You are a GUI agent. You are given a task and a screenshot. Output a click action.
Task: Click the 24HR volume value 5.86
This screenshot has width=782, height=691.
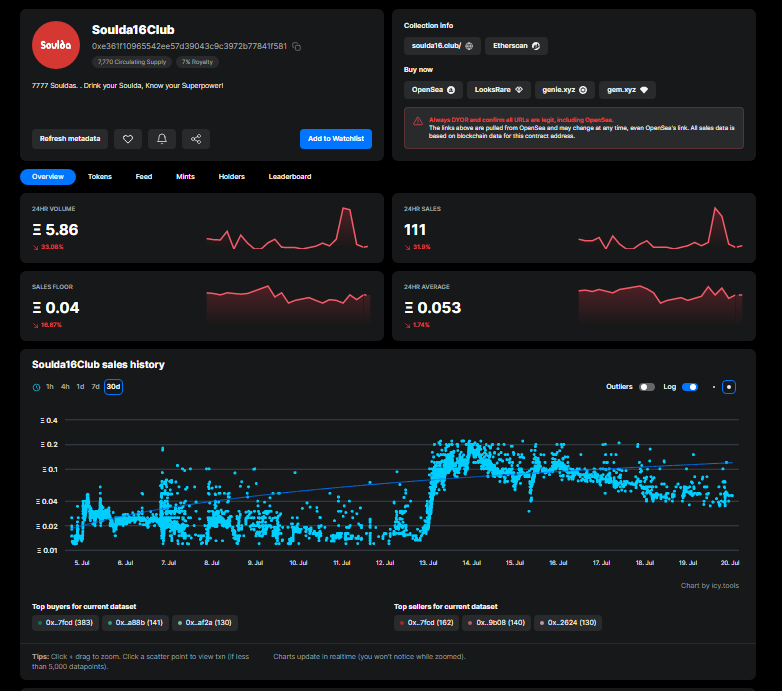[55, 230]
